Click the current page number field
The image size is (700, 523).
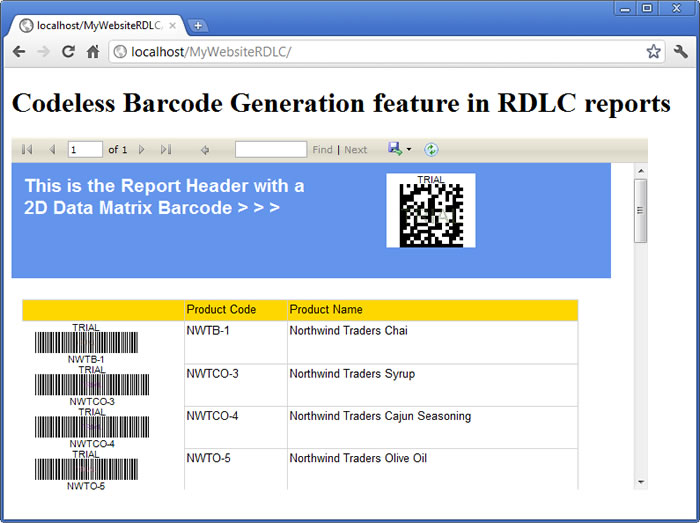(x=85, y=149)
